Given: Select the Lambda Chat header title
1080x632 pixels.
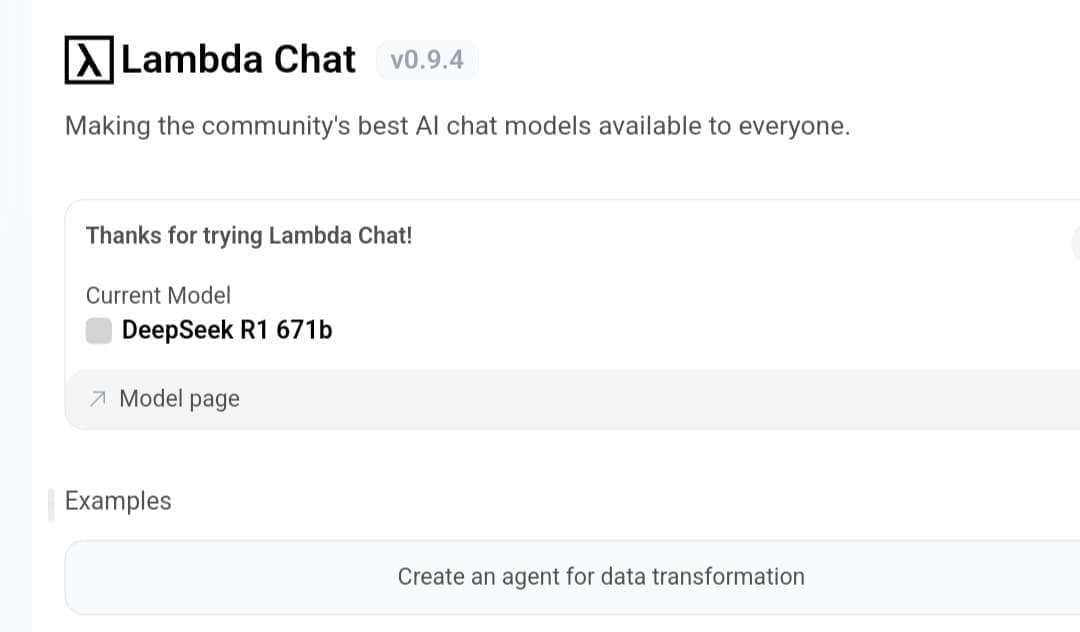Looking at the screenshot, I should click(x=237, y=60).
